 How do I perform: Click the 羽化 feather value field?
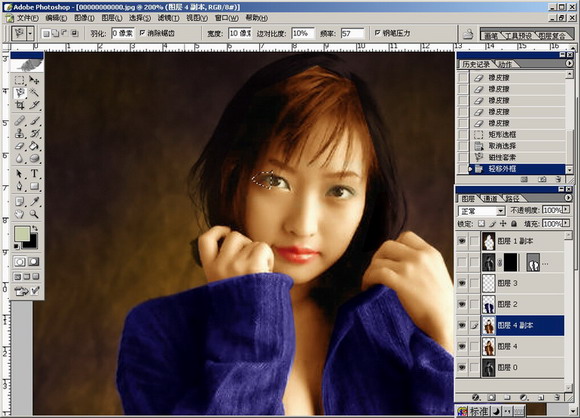pos(122,33)
